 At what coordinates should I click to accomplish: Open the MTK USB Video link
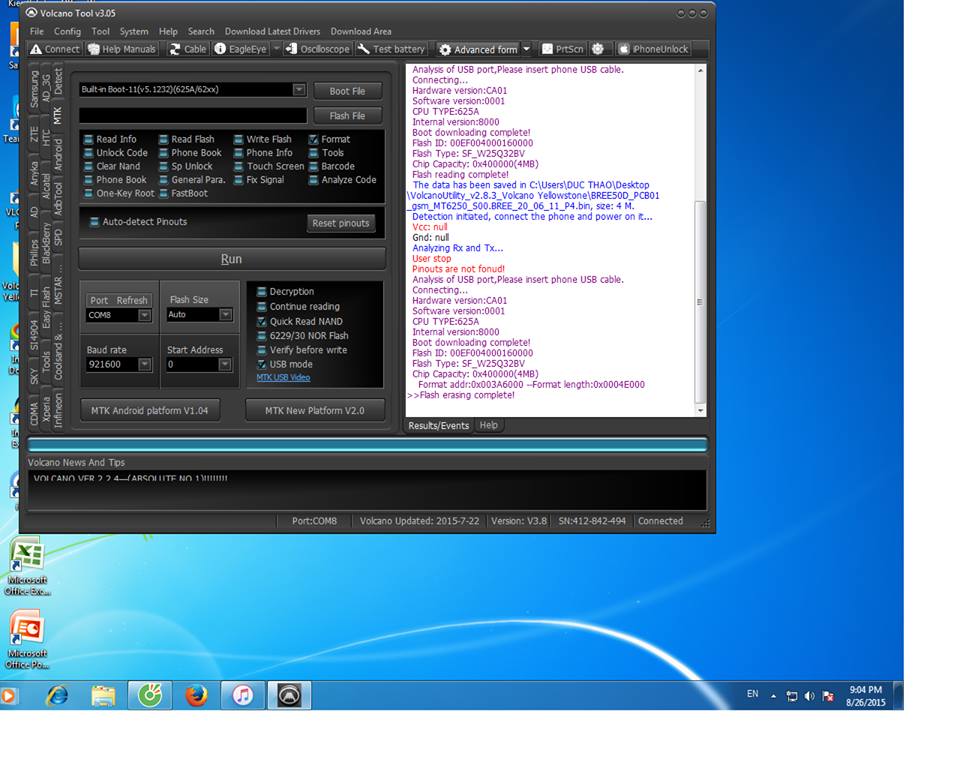tap(283, 377)
